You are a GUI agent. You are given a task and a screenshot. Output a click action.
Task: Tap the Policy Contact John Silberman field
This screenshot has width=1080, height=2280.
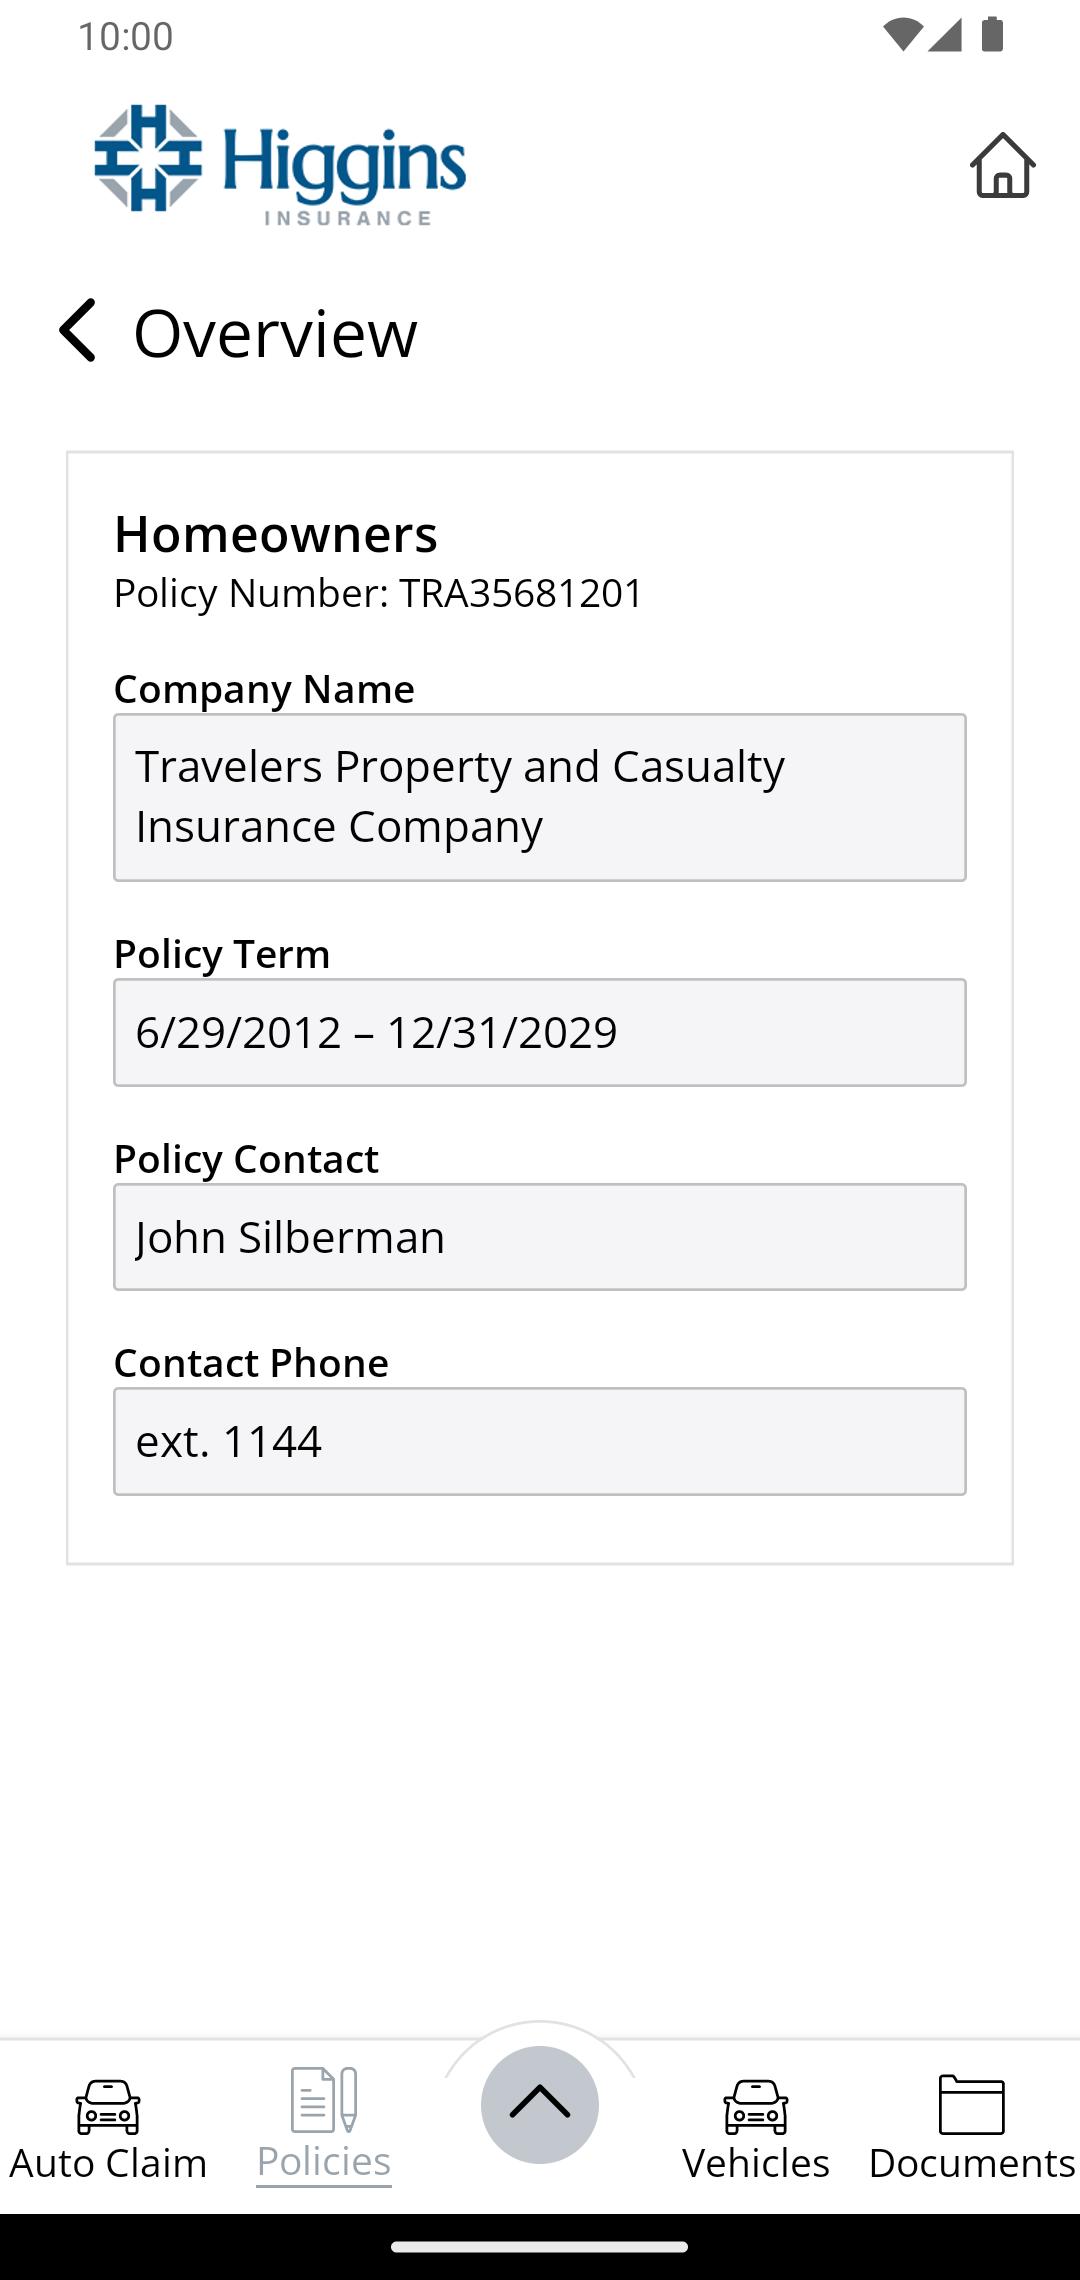540,1237
